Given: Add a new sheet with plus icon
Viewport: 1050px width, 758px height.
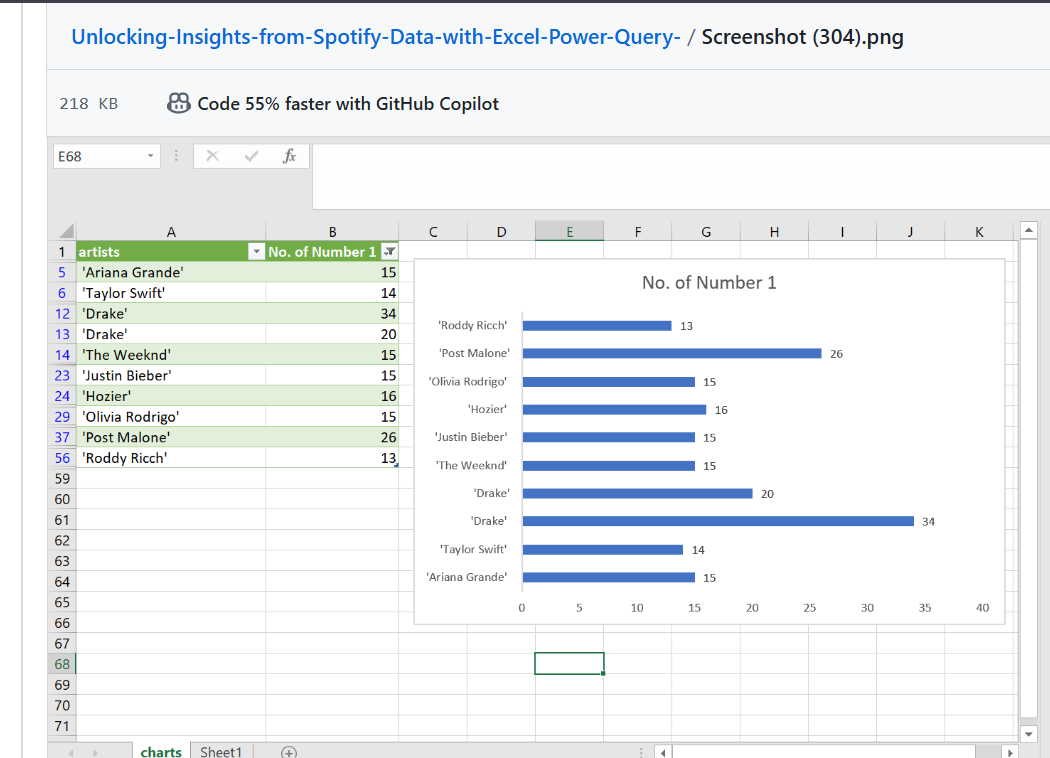Looking at the screenshot, I should tap(289, 753).
